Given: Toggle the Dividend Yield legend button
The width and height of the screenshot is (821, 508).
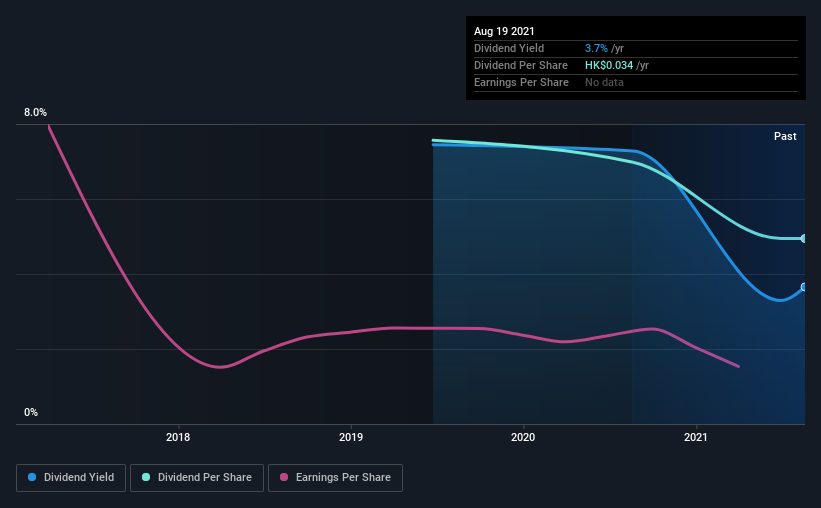Looking at the screenshot, I should point(71,478).
